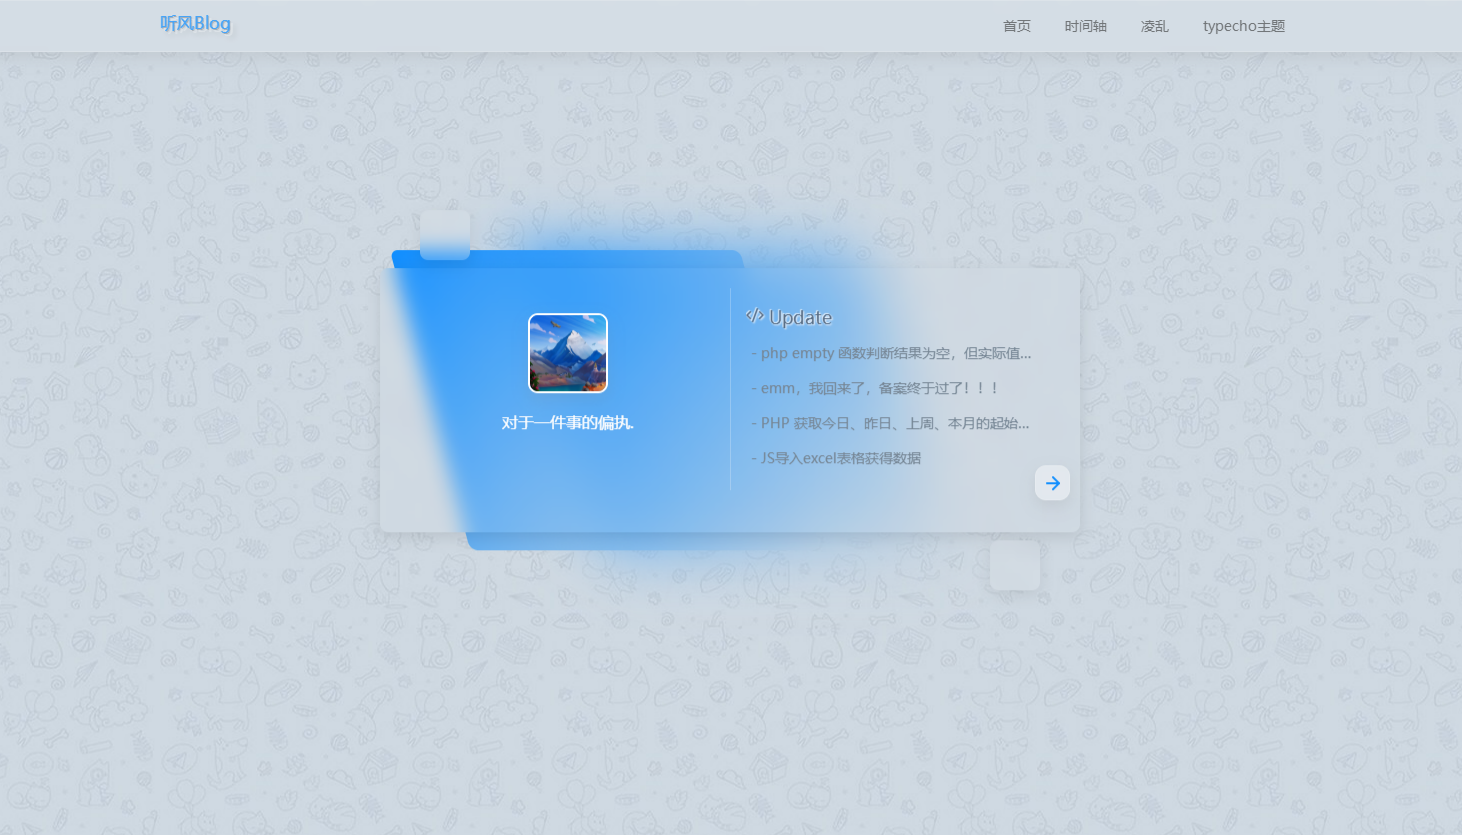Viewport: 1462px width, 835px height.
Task: Click the dash marker before the first update
Action: [754, 353]
